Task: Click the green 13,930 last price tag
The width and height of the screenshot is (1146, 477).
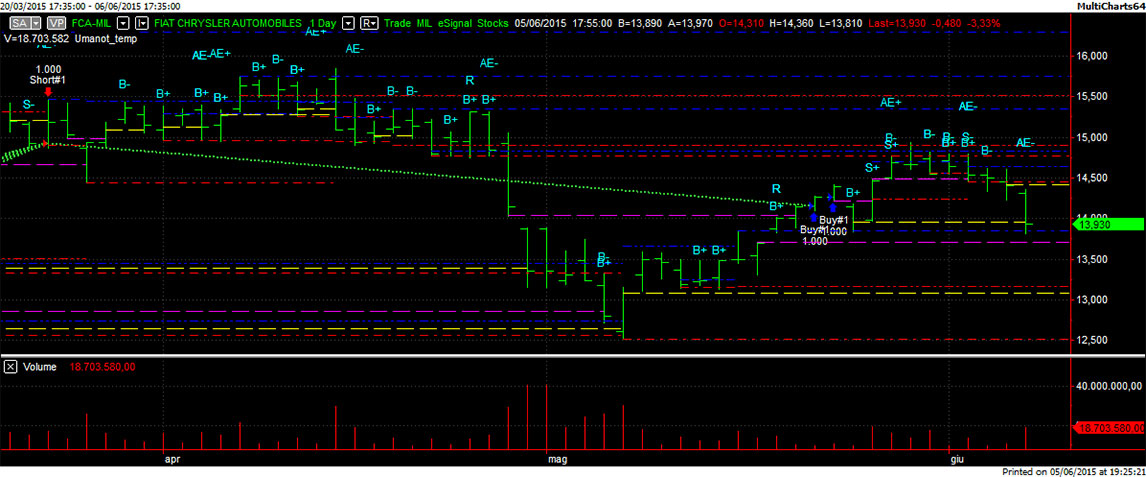Action: point(1107,225)
